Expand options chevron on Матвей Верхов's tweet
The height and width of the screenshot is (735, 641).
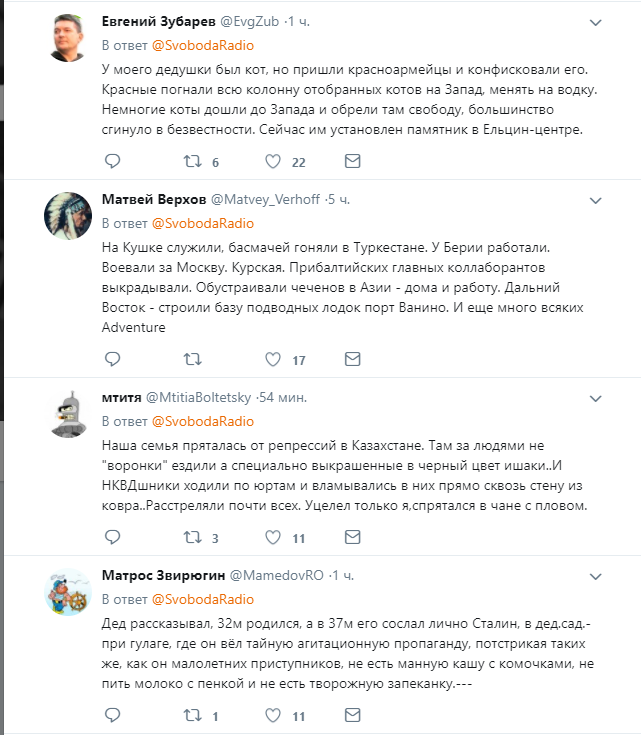tap(596, 201)
